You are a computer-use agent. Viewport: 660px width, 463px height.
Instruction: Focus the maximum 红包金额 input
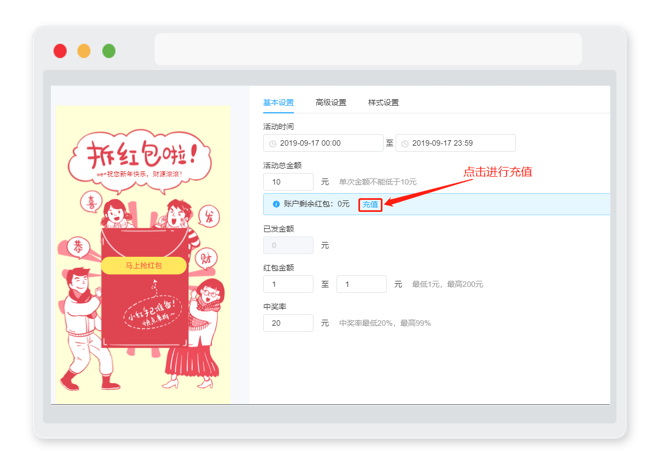pyautogui.click(x=362, y=284)
